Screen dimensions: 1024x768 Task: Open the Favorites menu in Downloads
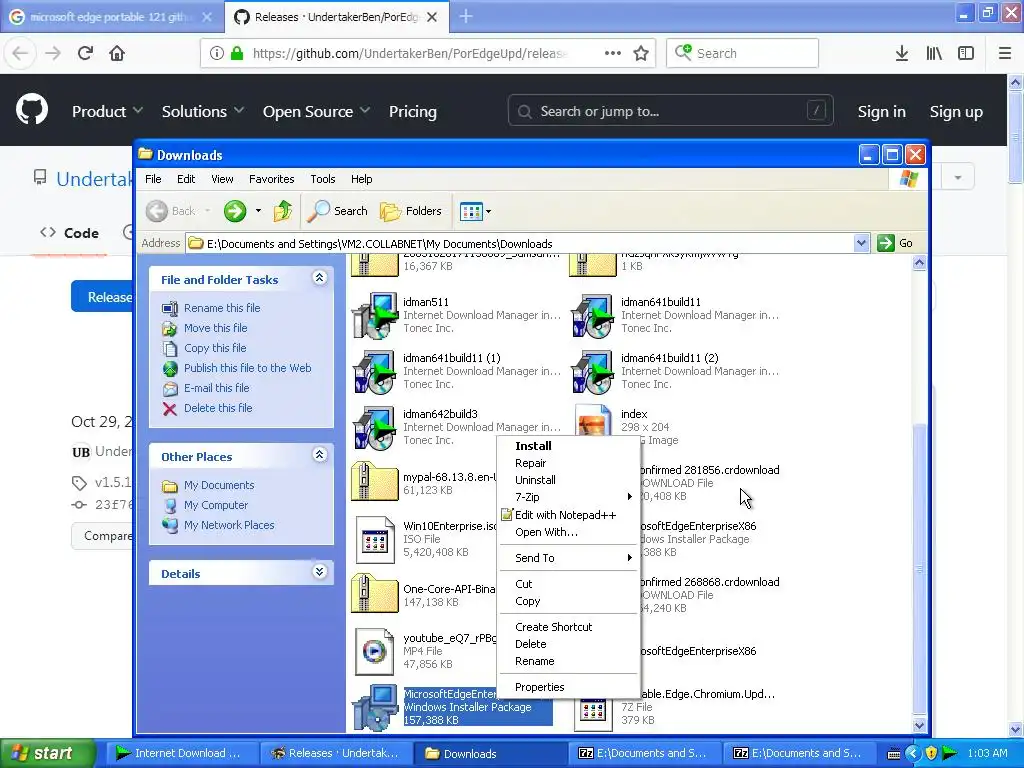pyautogui.click(x=271, y=179)
